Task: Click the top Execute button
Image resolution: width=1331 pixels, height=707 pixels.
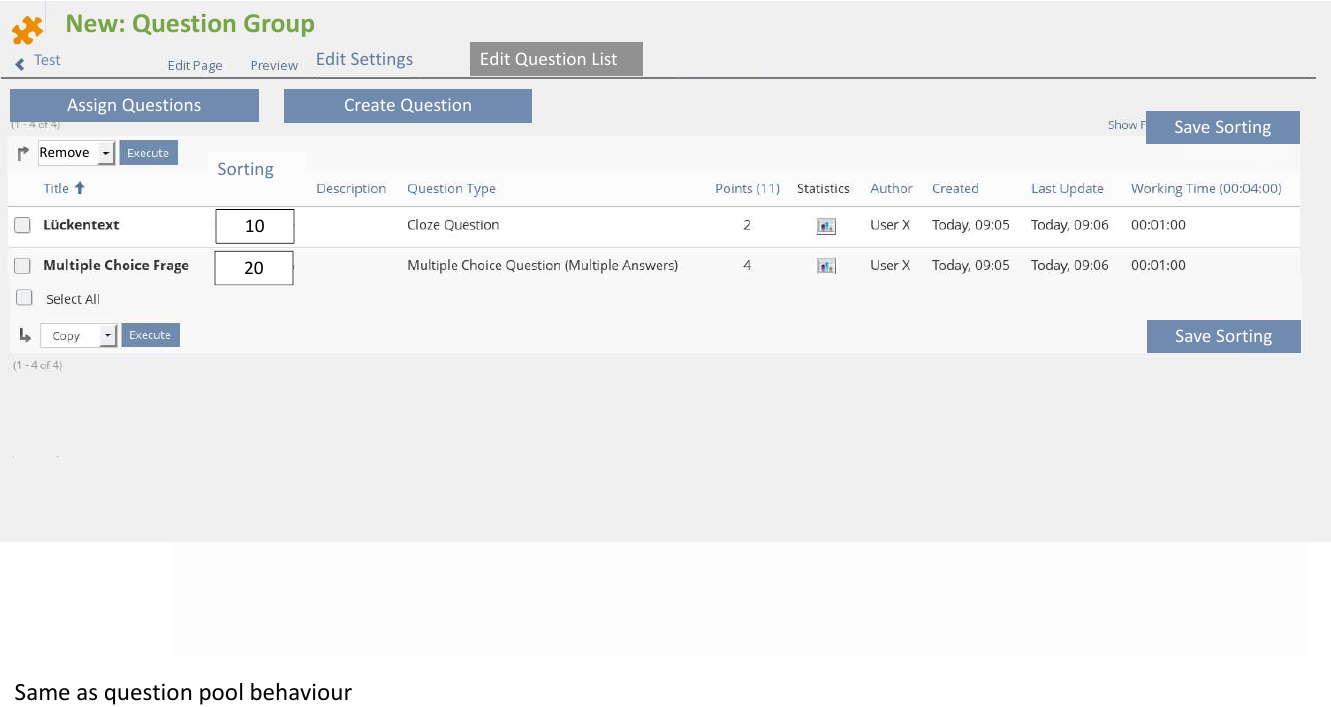Action: [x=148, y=153]
